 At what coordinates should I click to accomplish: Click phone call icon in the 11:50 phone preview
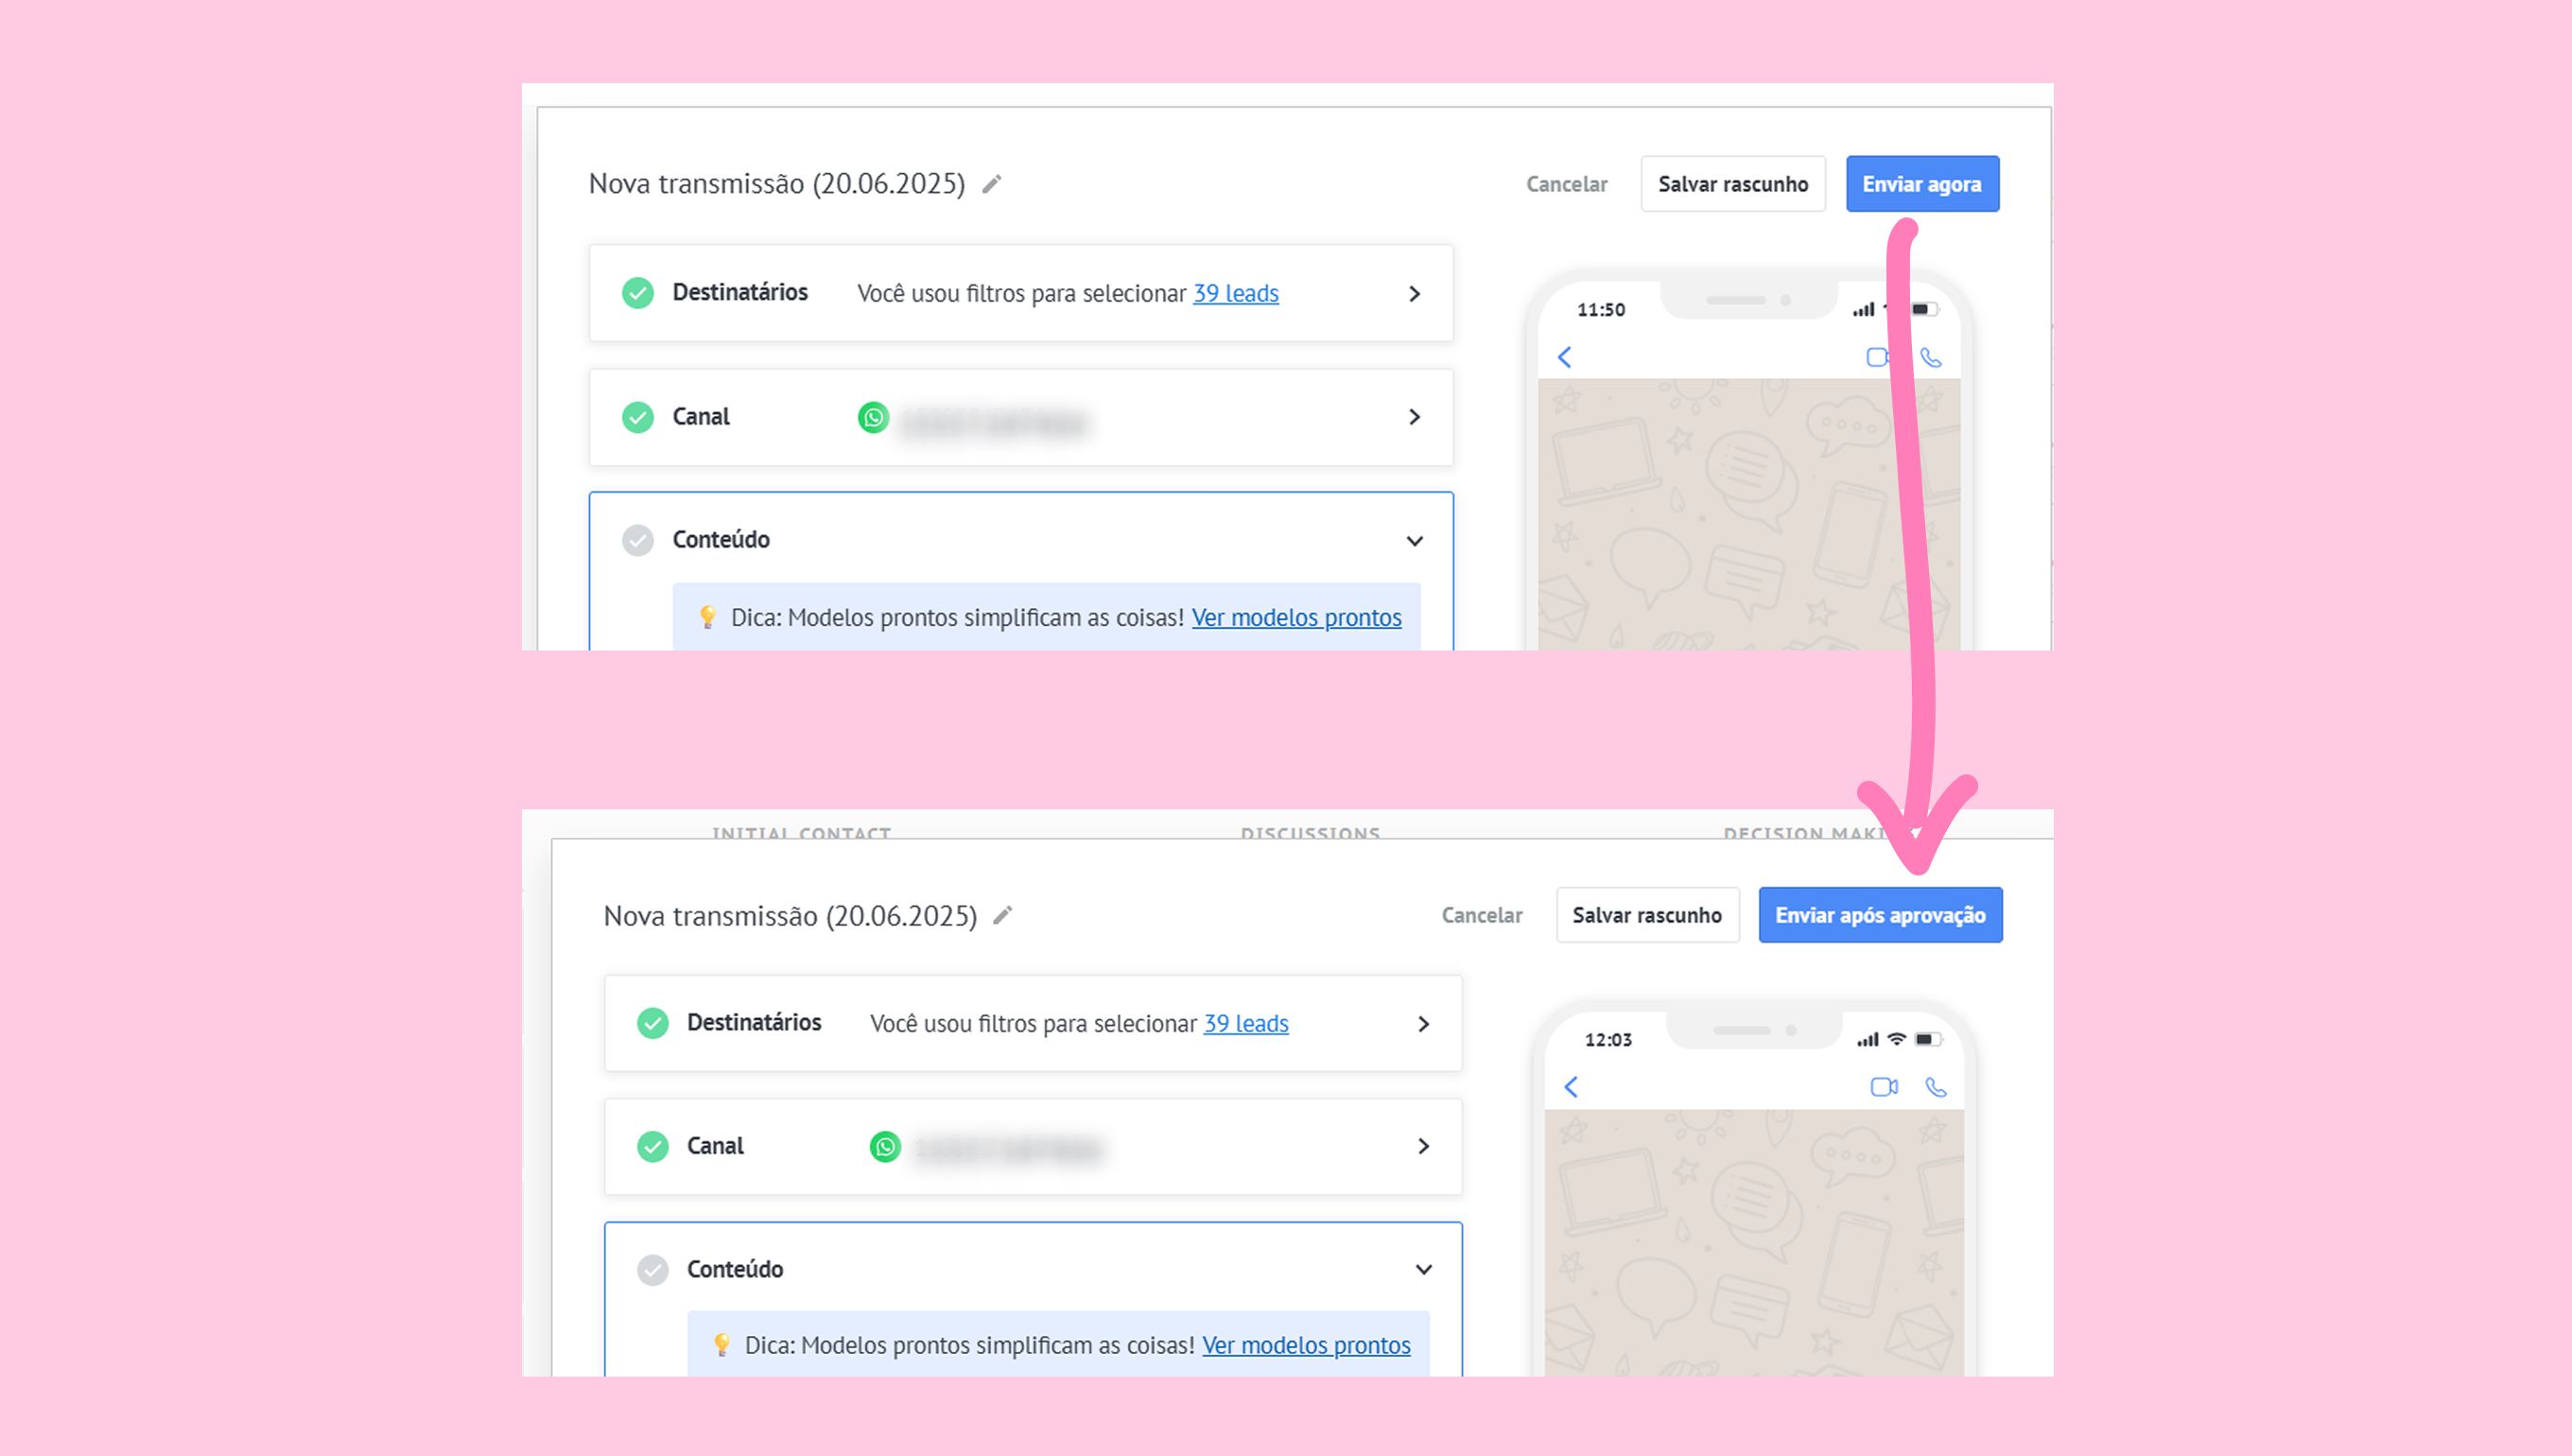pyautogui.click(x=1932, y=357)
